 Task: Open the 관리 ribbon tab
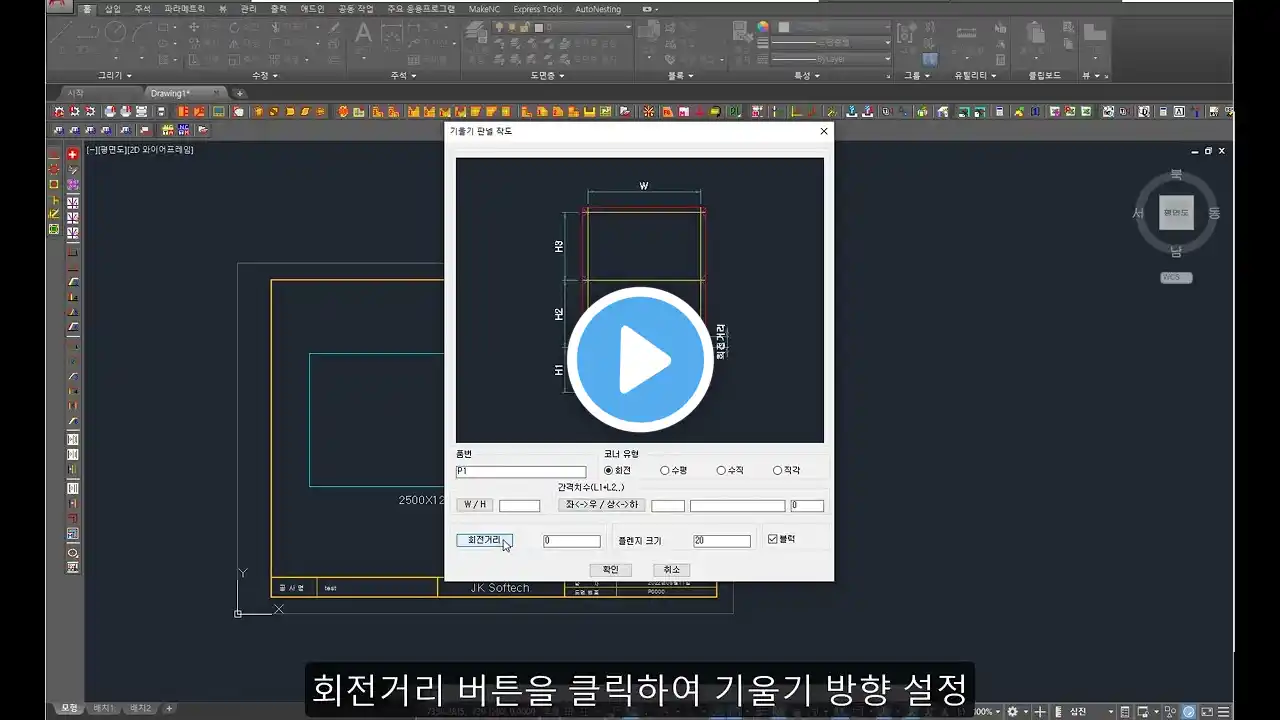click(248, 9)
